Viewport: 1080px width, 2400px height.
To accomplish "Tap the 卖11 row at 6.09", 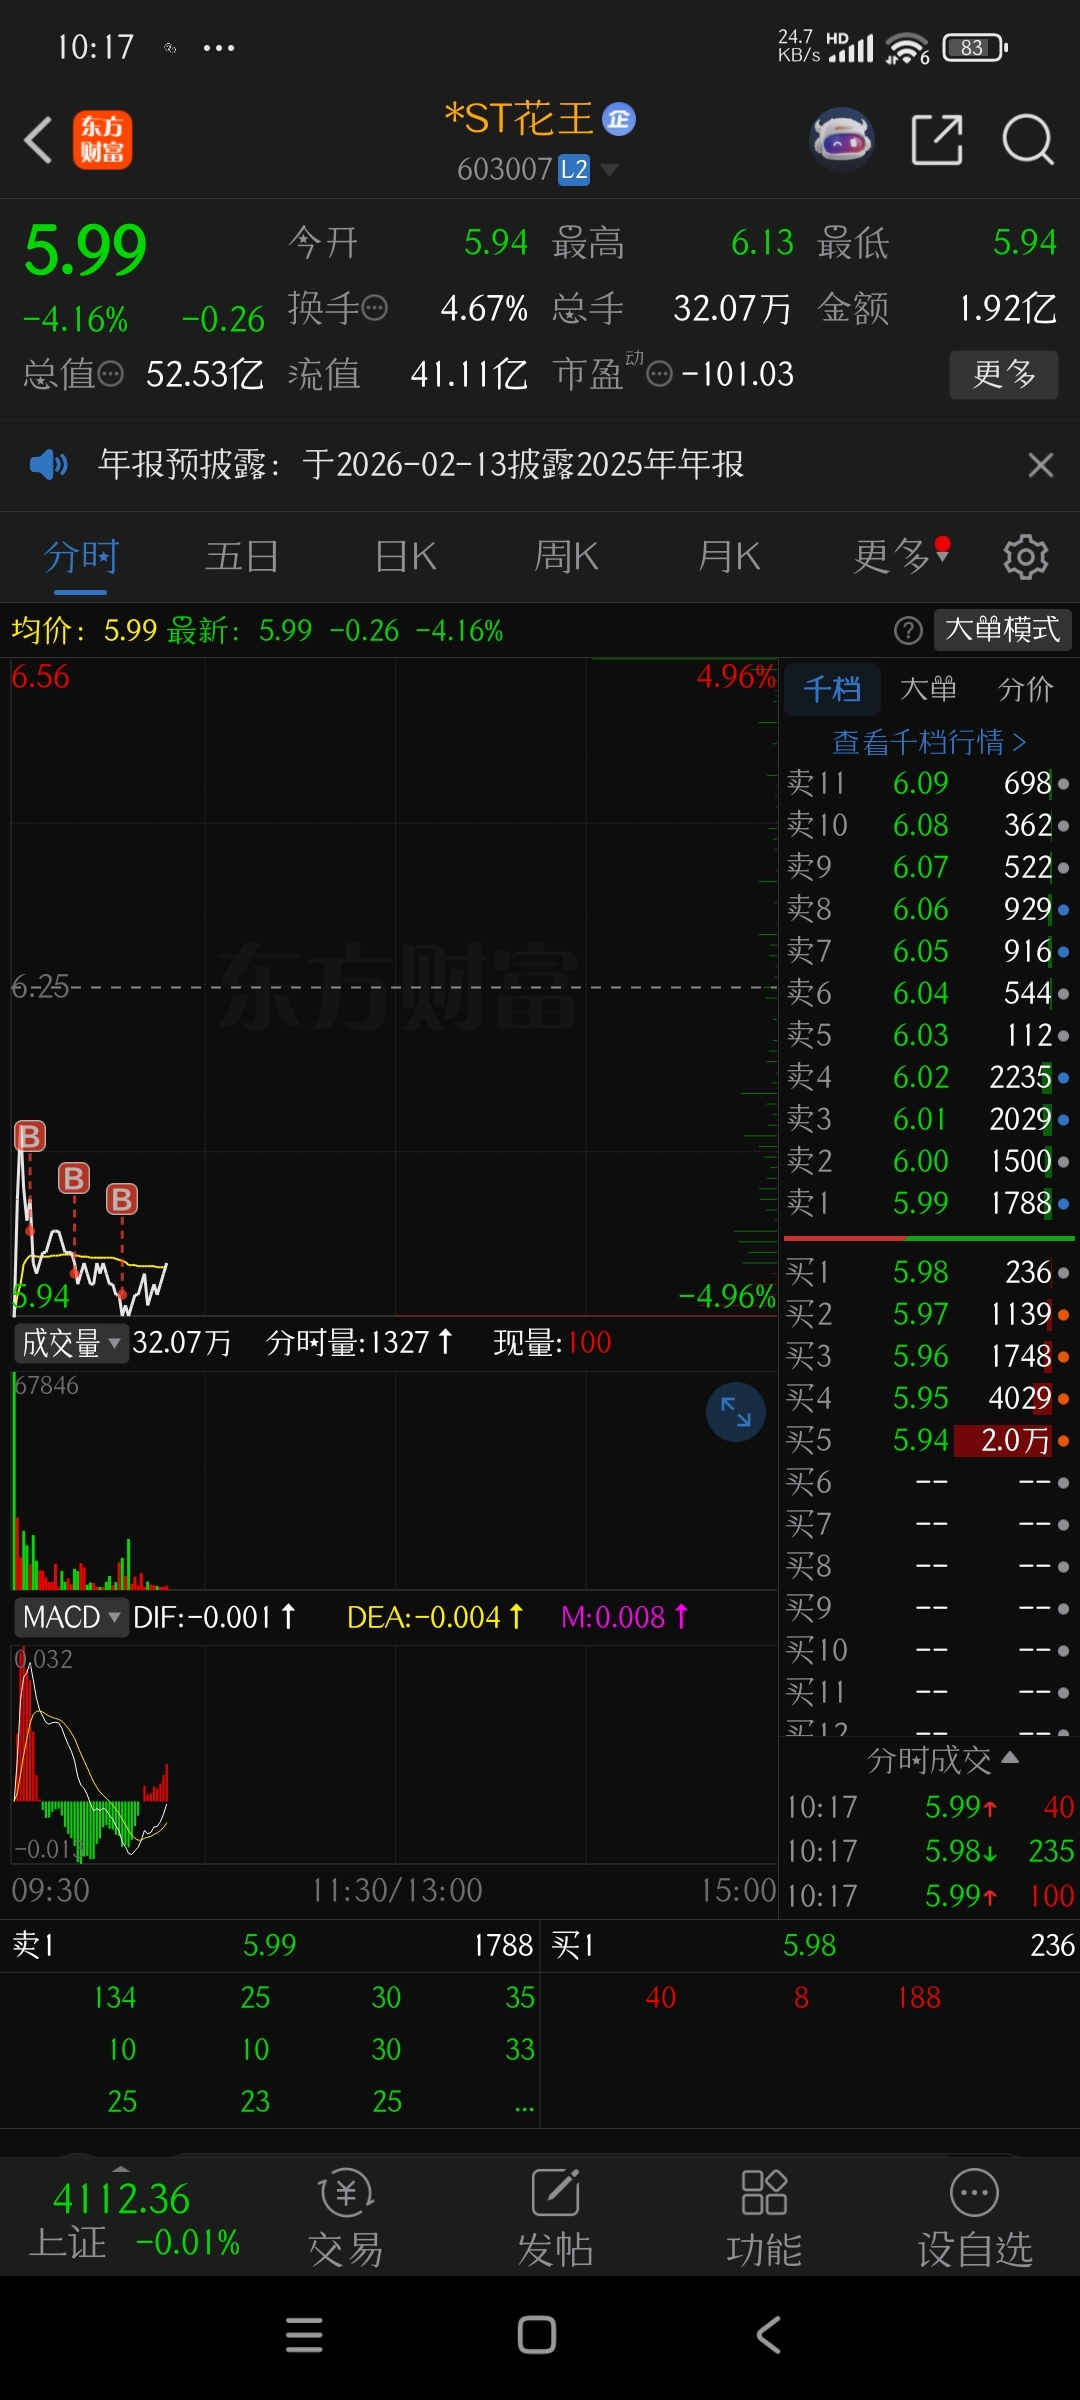I will point(928,783).
